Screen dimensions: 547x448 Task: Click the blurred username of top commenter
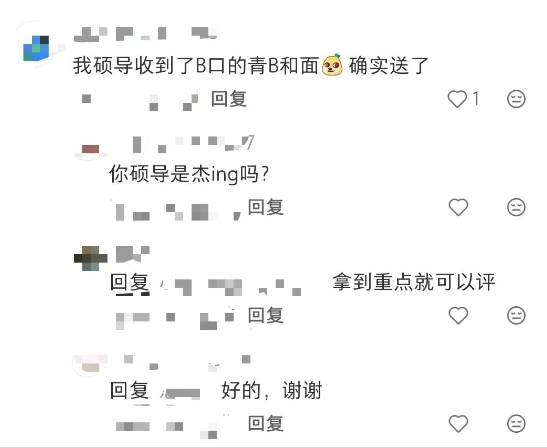[x=145, y=34]
